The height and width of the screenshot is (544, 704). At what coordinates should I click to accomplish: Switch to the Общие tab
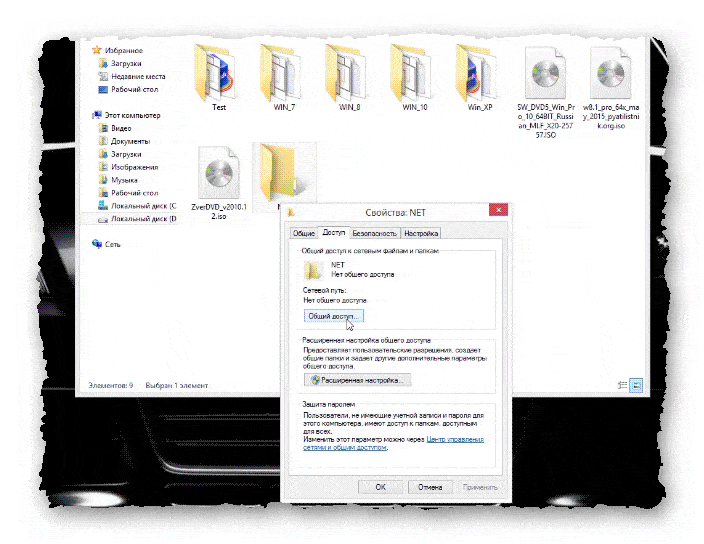pos(304,233)
